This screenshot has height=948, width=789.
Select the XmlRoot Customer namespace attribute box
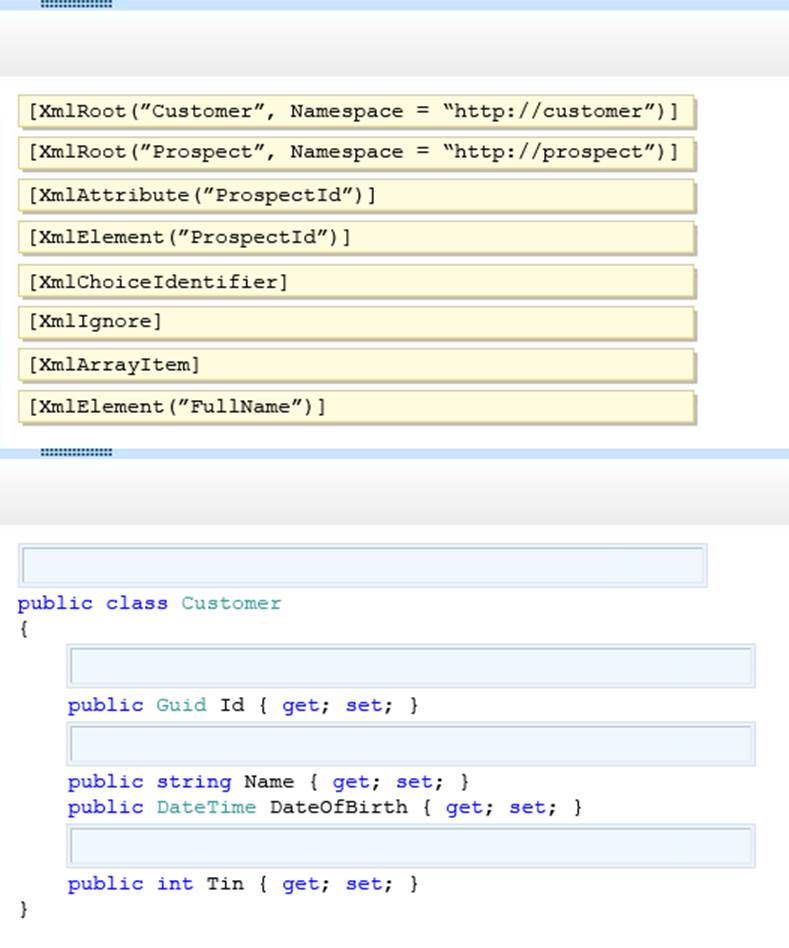click(355, 112)
